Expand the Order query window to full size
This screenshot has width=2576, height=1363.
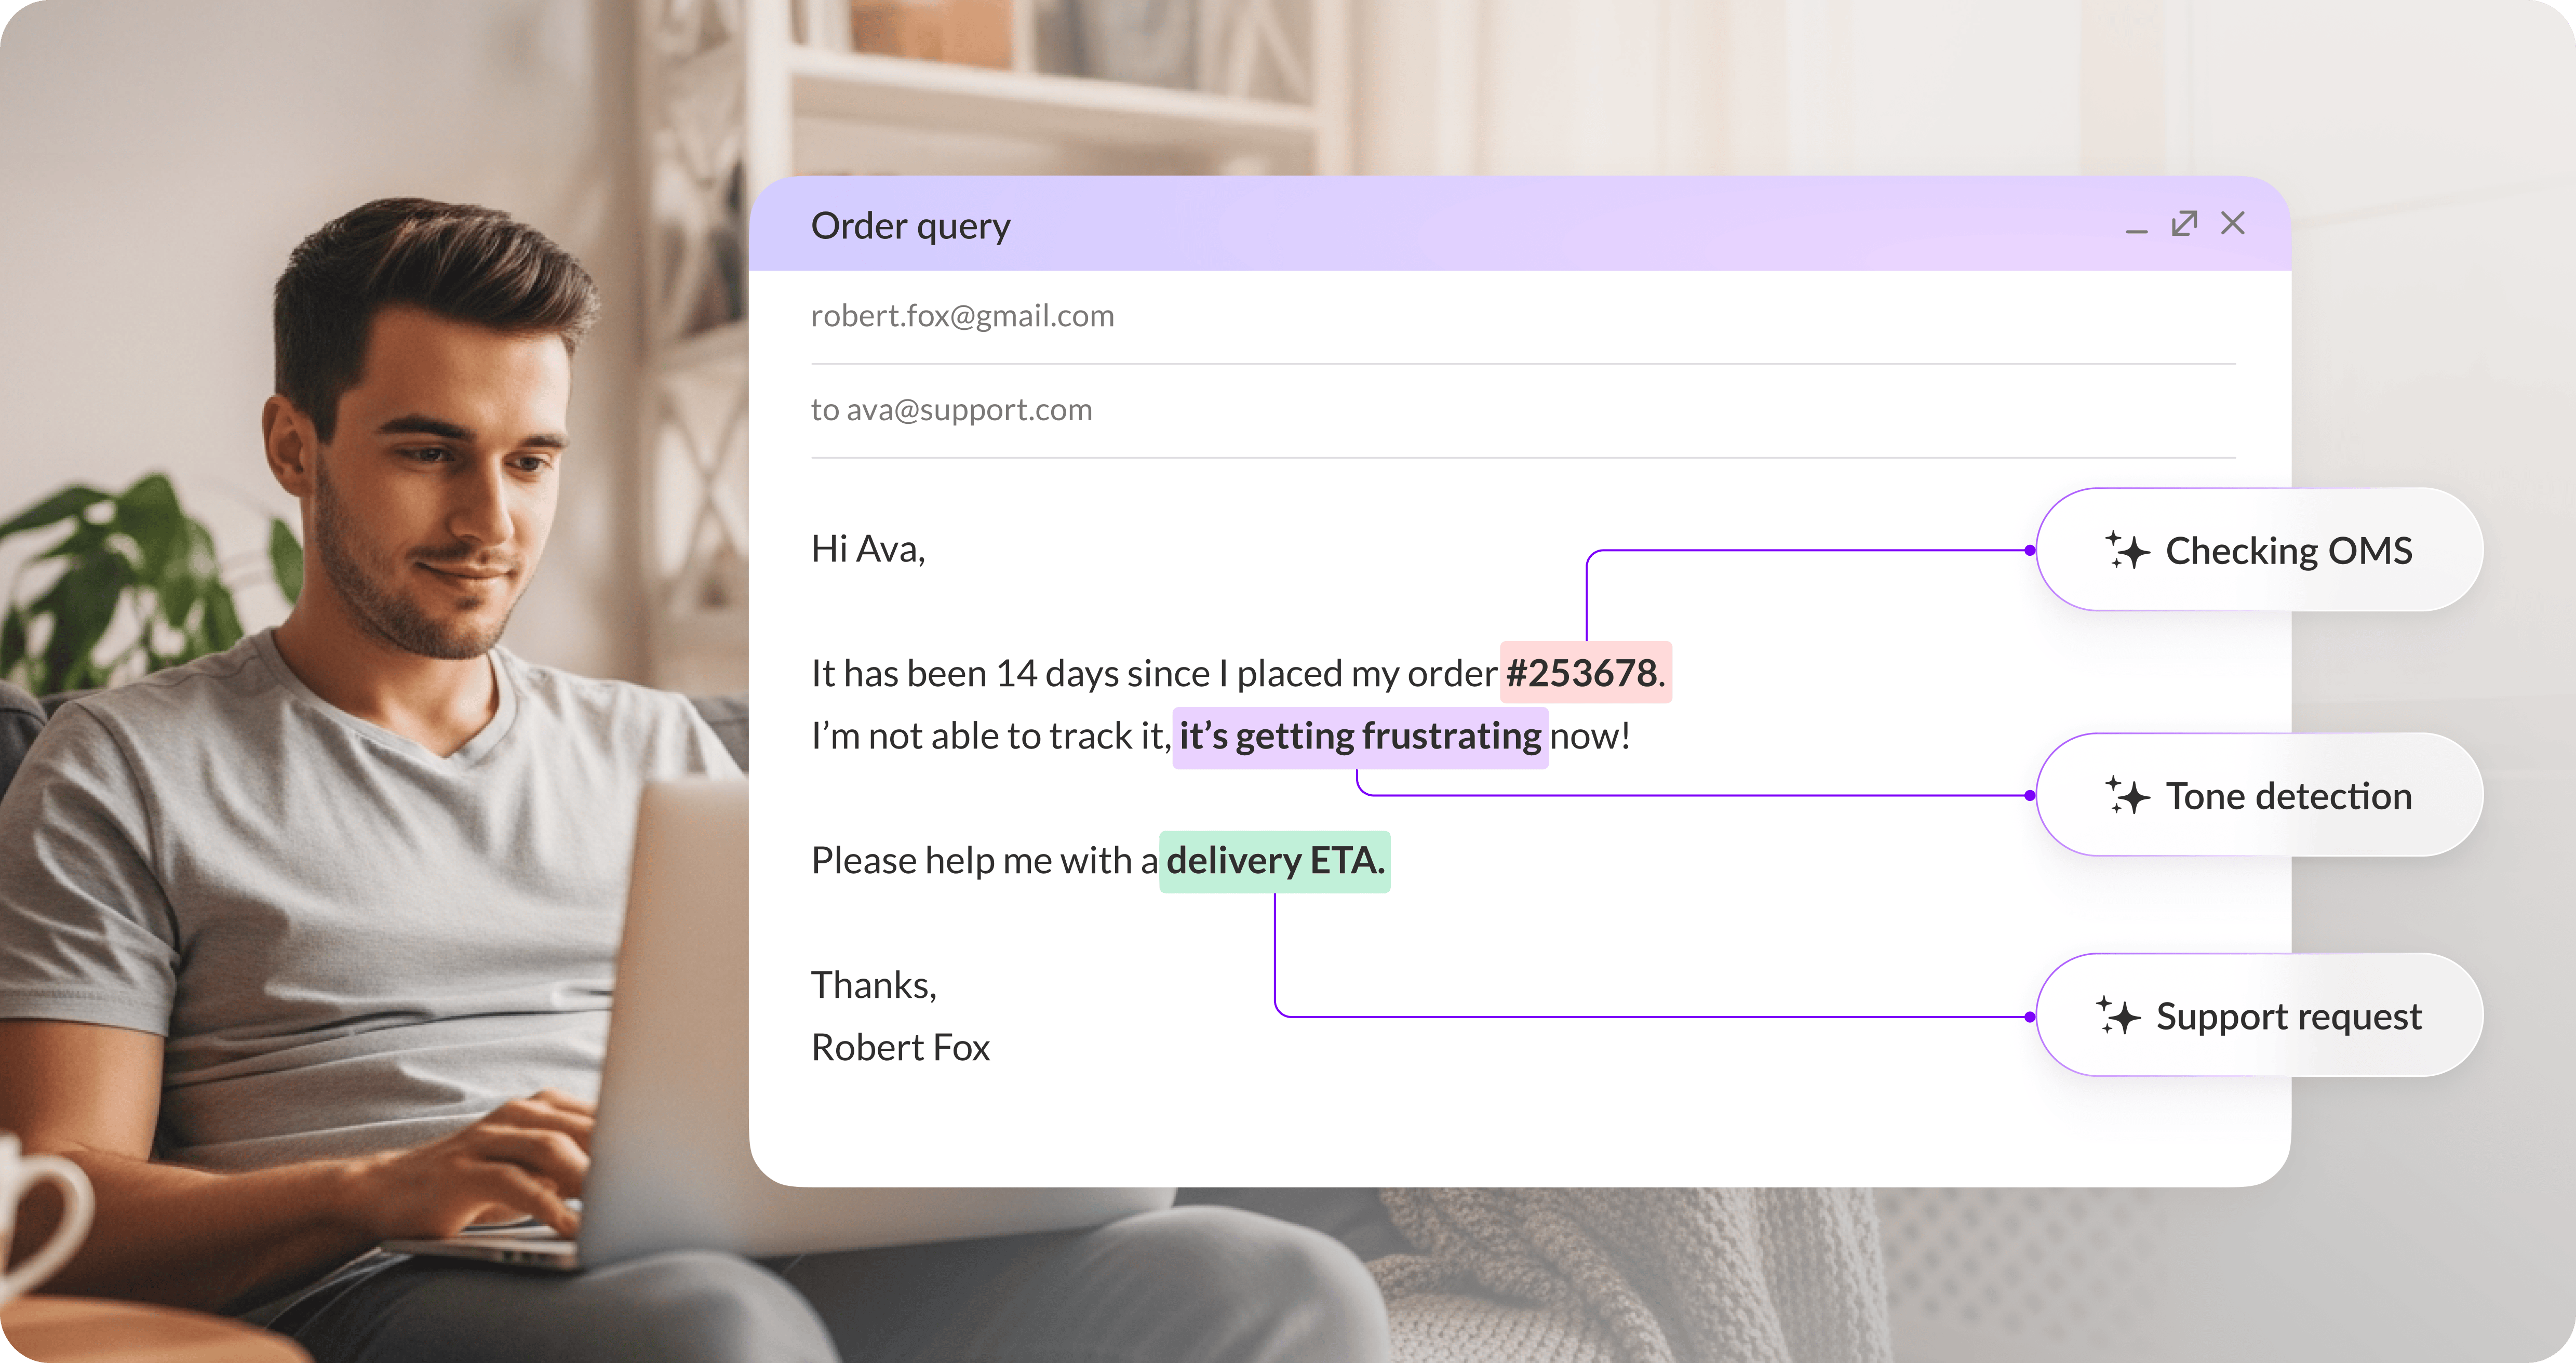2184,224
